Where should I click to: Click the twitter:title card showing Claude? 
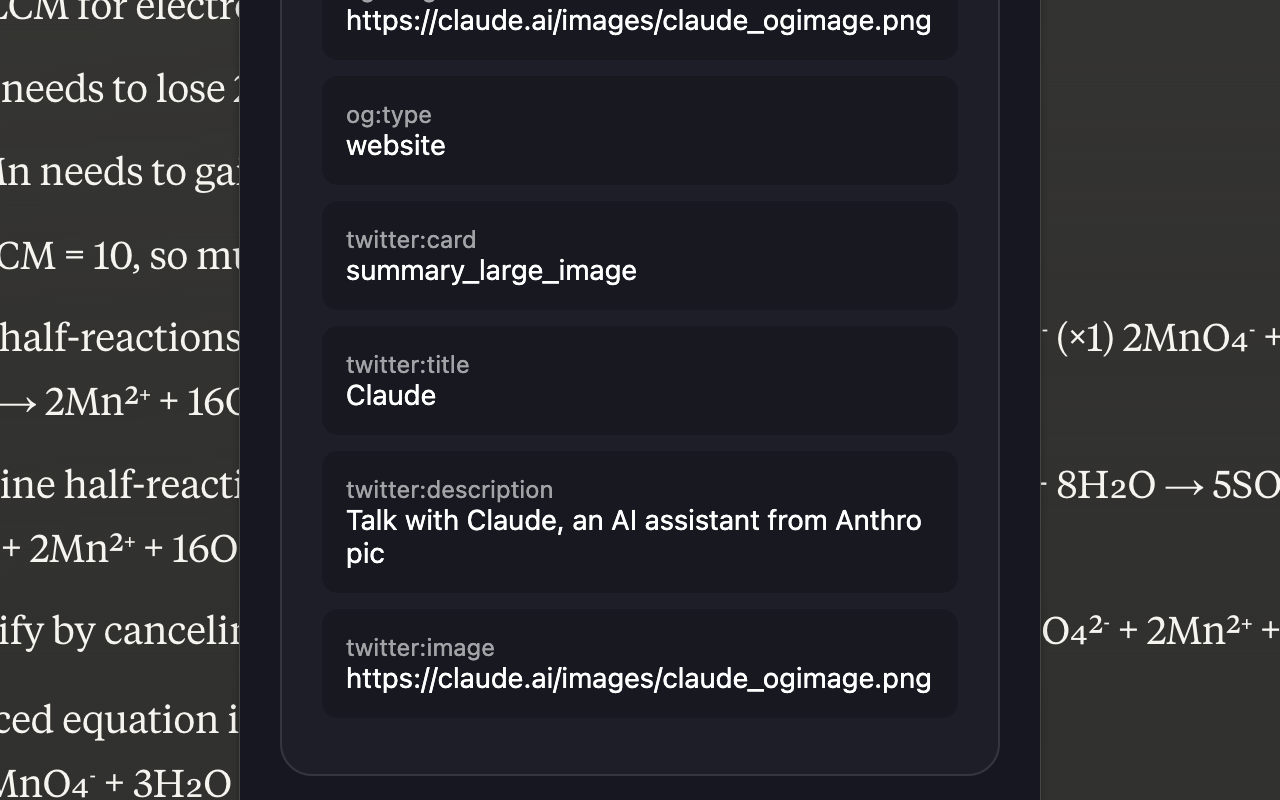click(638, 380)
